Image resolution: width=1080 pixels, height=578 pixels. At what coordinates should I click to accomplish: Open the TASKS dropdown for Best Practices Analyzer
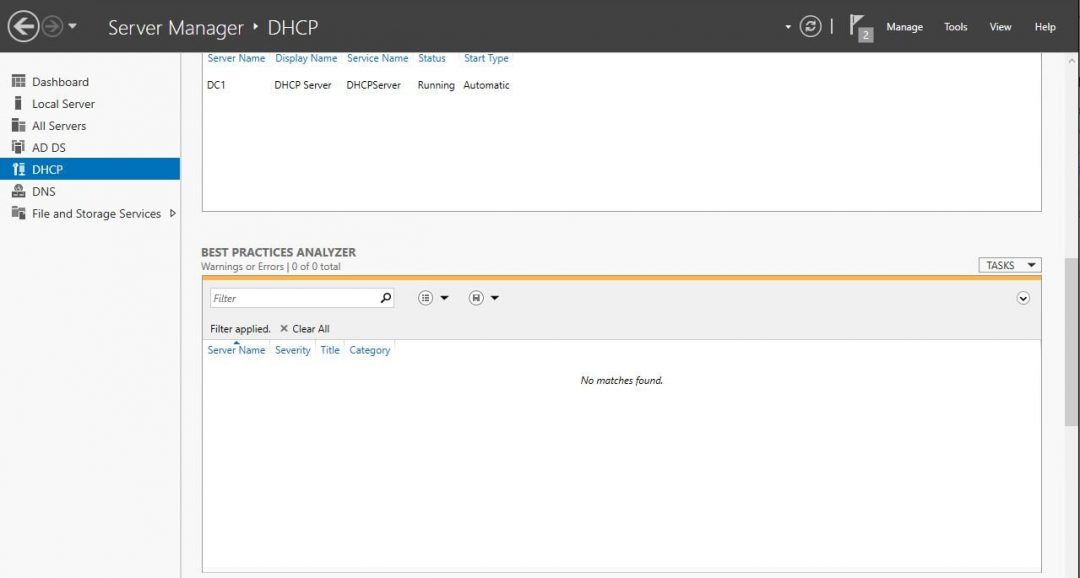1008,264
